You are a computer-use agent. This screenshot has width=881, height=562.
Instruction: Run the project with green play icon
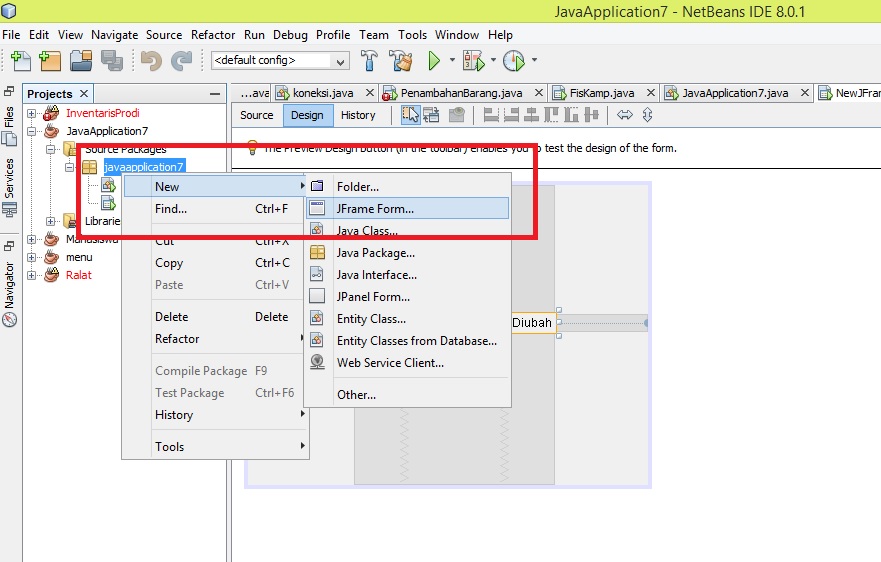pyautogui.click(x=434, y=60)
